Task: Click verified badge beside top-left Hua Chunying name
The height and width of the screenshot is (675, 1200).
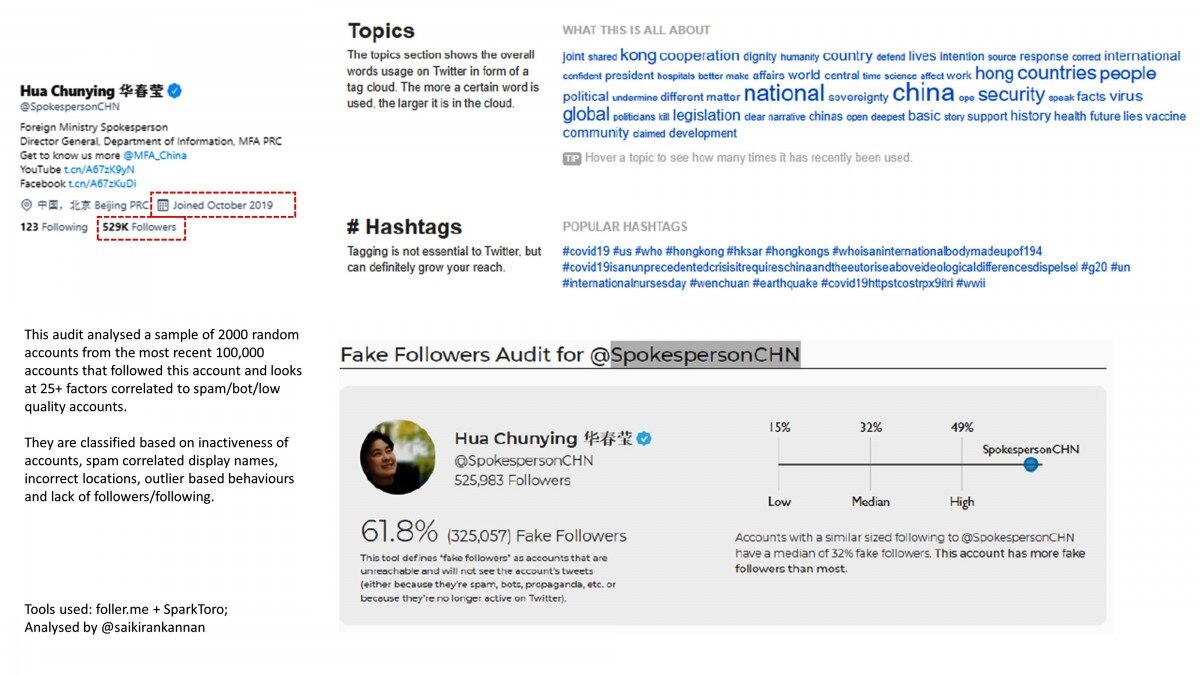Action: pyautogui.click(x=174, y=92)
